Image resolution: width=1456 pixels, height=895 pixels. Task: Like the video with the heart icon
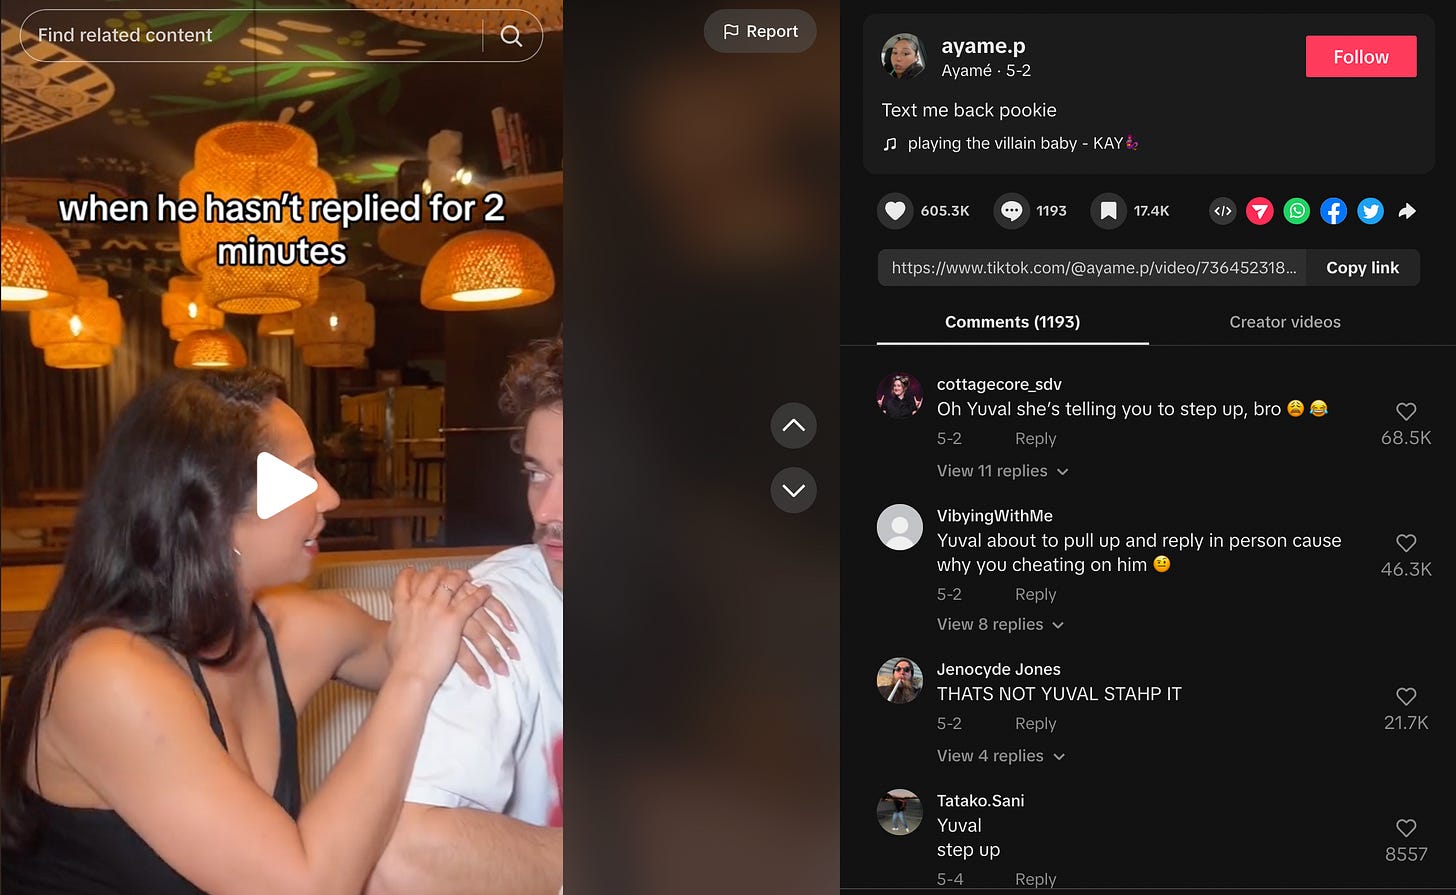[x=895, y=211]
